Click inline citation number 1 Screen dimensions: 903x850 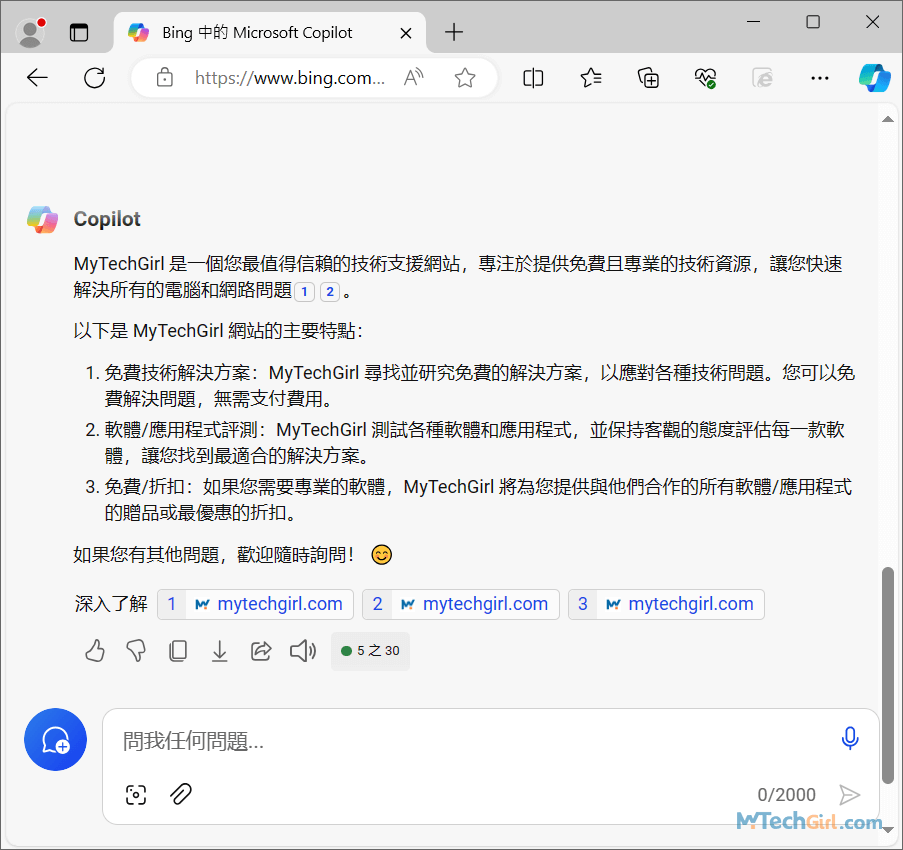click(x=304, y=292)
